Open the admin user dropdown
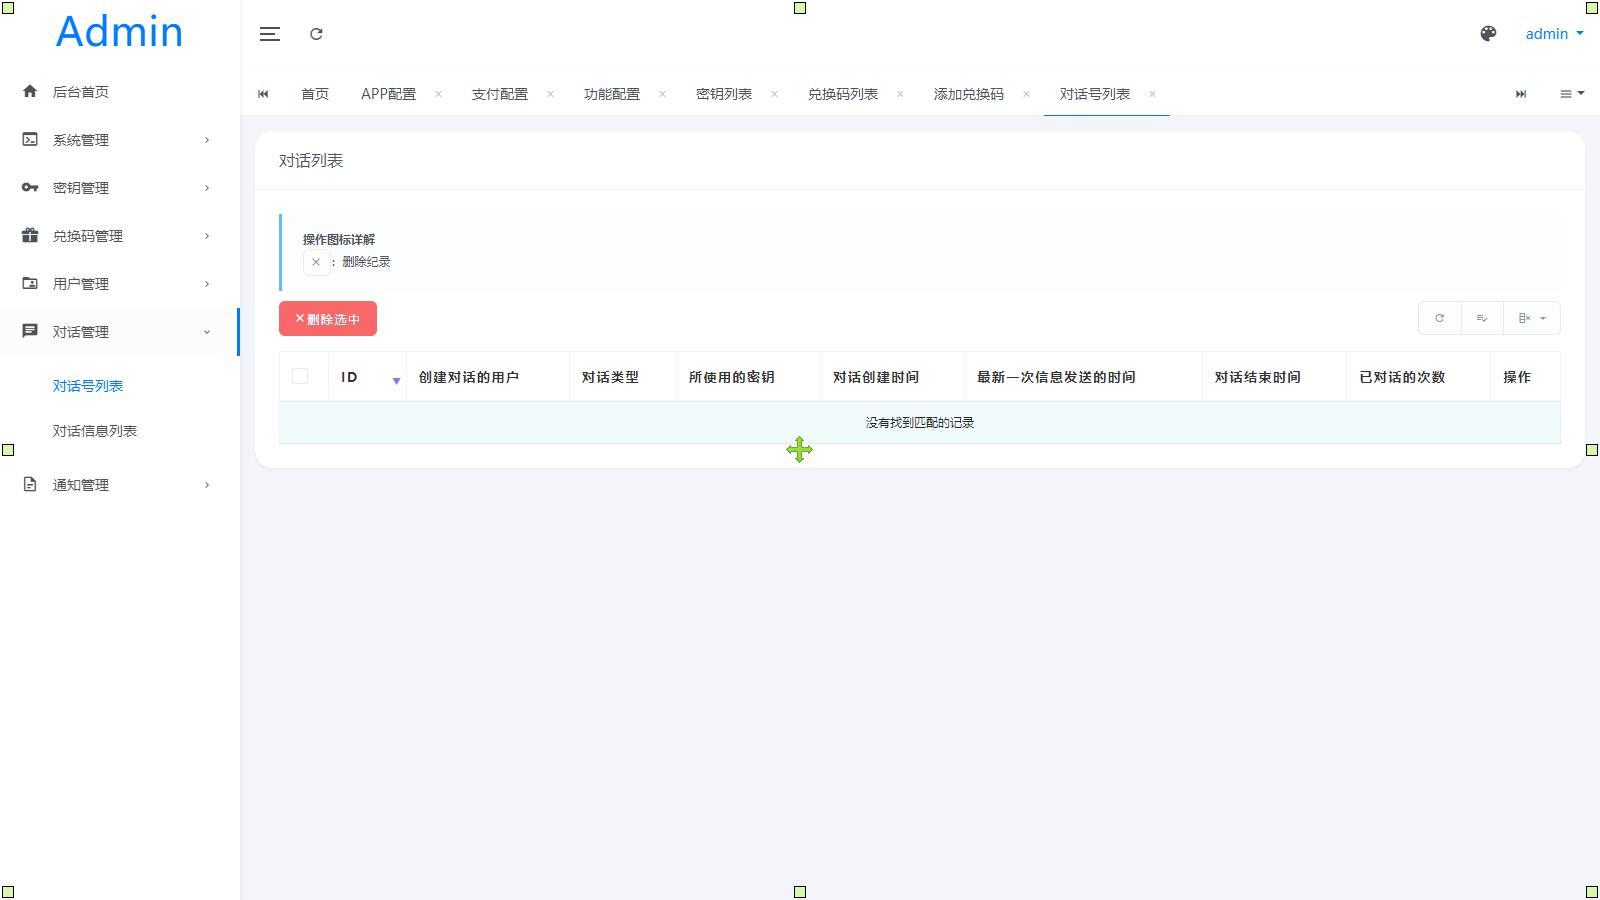Image resolution: width=1600 pixels, height=900 pixels. (1554, 34)
